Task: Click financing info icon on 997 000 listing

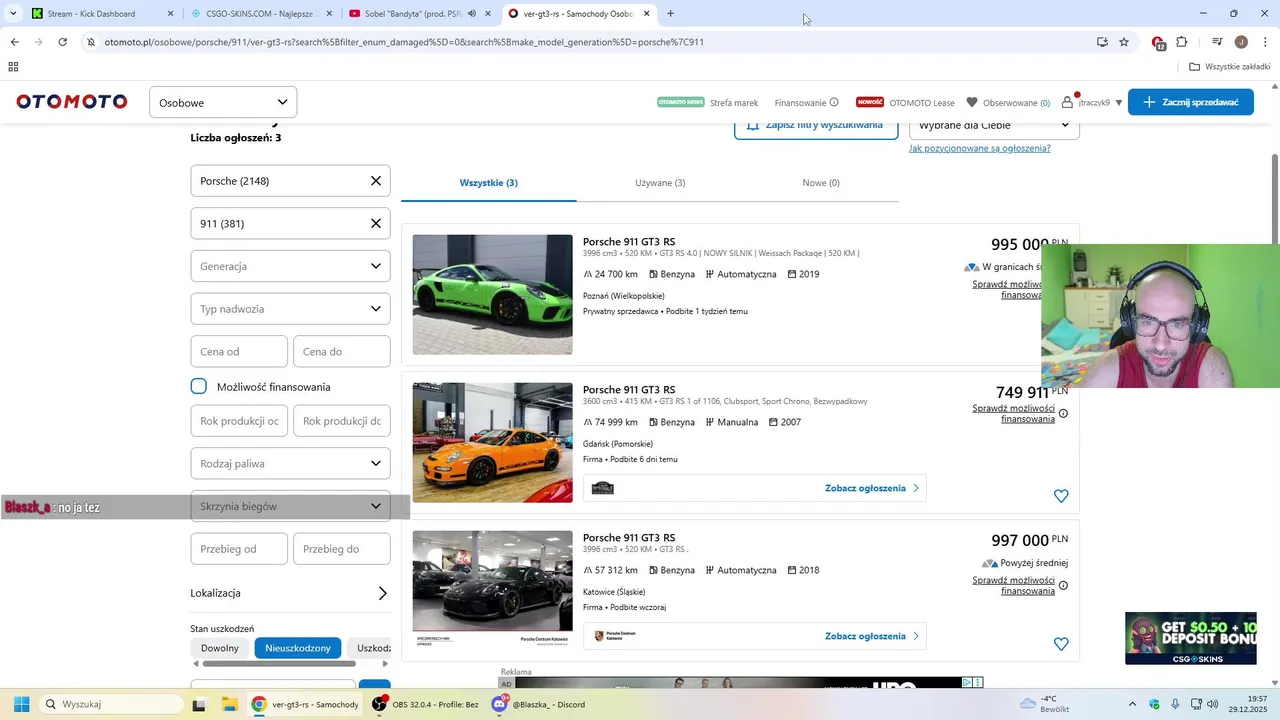Action: pyautogui.click(x=1063, y=586)
